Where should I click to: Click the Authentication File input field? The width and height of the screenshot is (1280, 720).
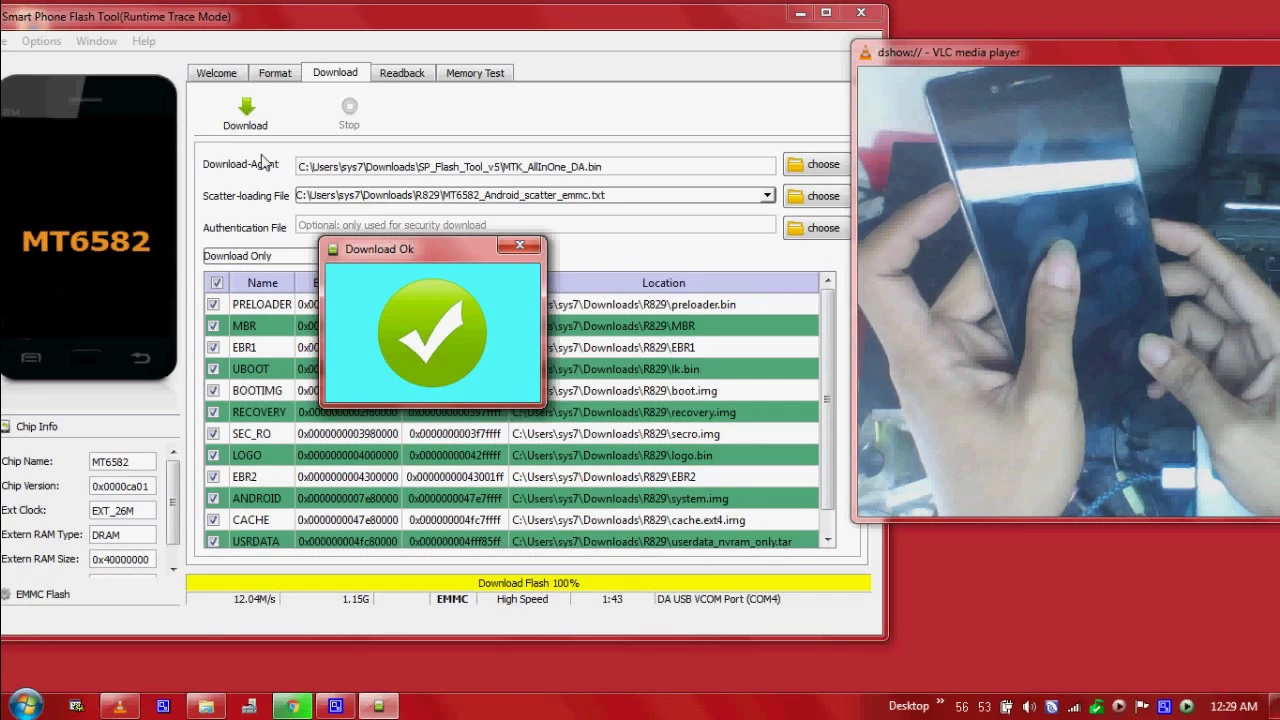535,226
